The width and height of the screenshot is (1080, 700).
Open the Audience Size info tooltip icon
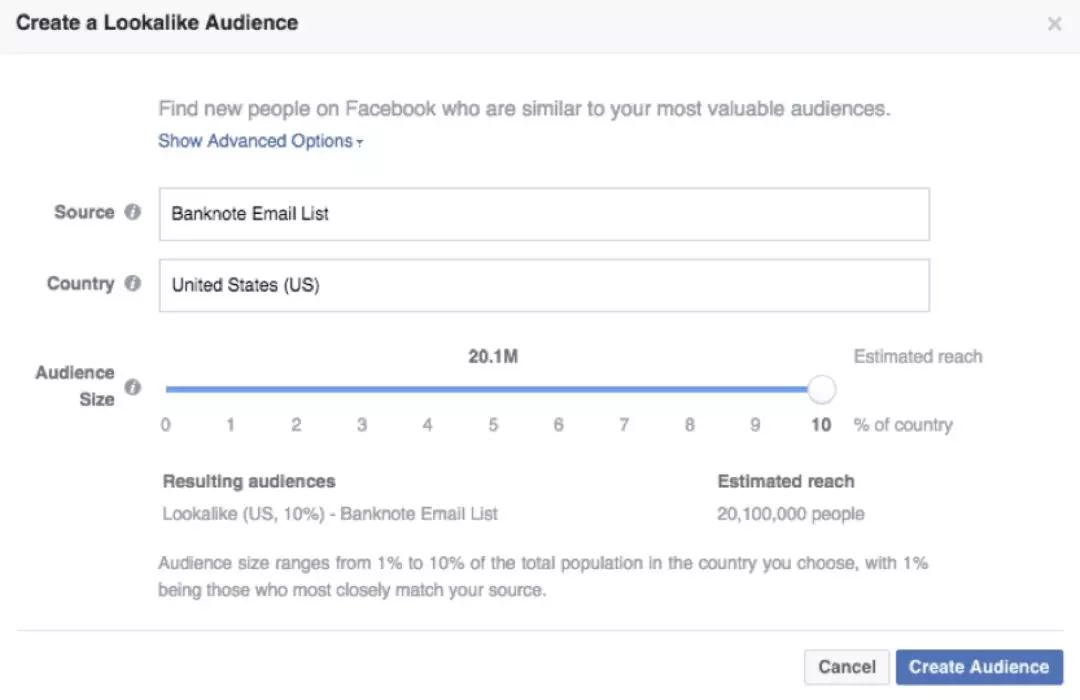coord(132,387)
